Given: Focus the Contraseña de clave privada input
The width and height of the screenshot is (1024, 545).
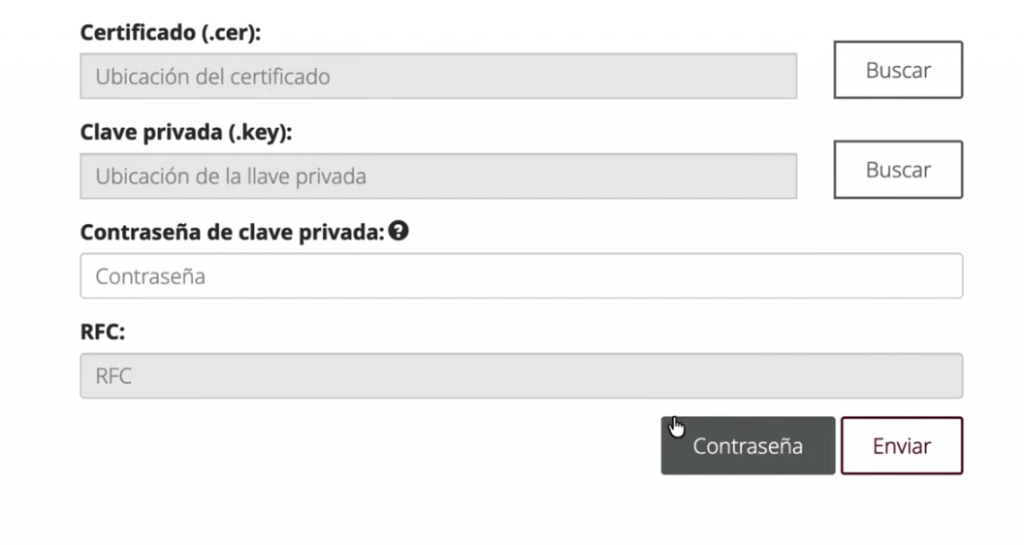Looking at the screenshot, I should coord(520,276).
